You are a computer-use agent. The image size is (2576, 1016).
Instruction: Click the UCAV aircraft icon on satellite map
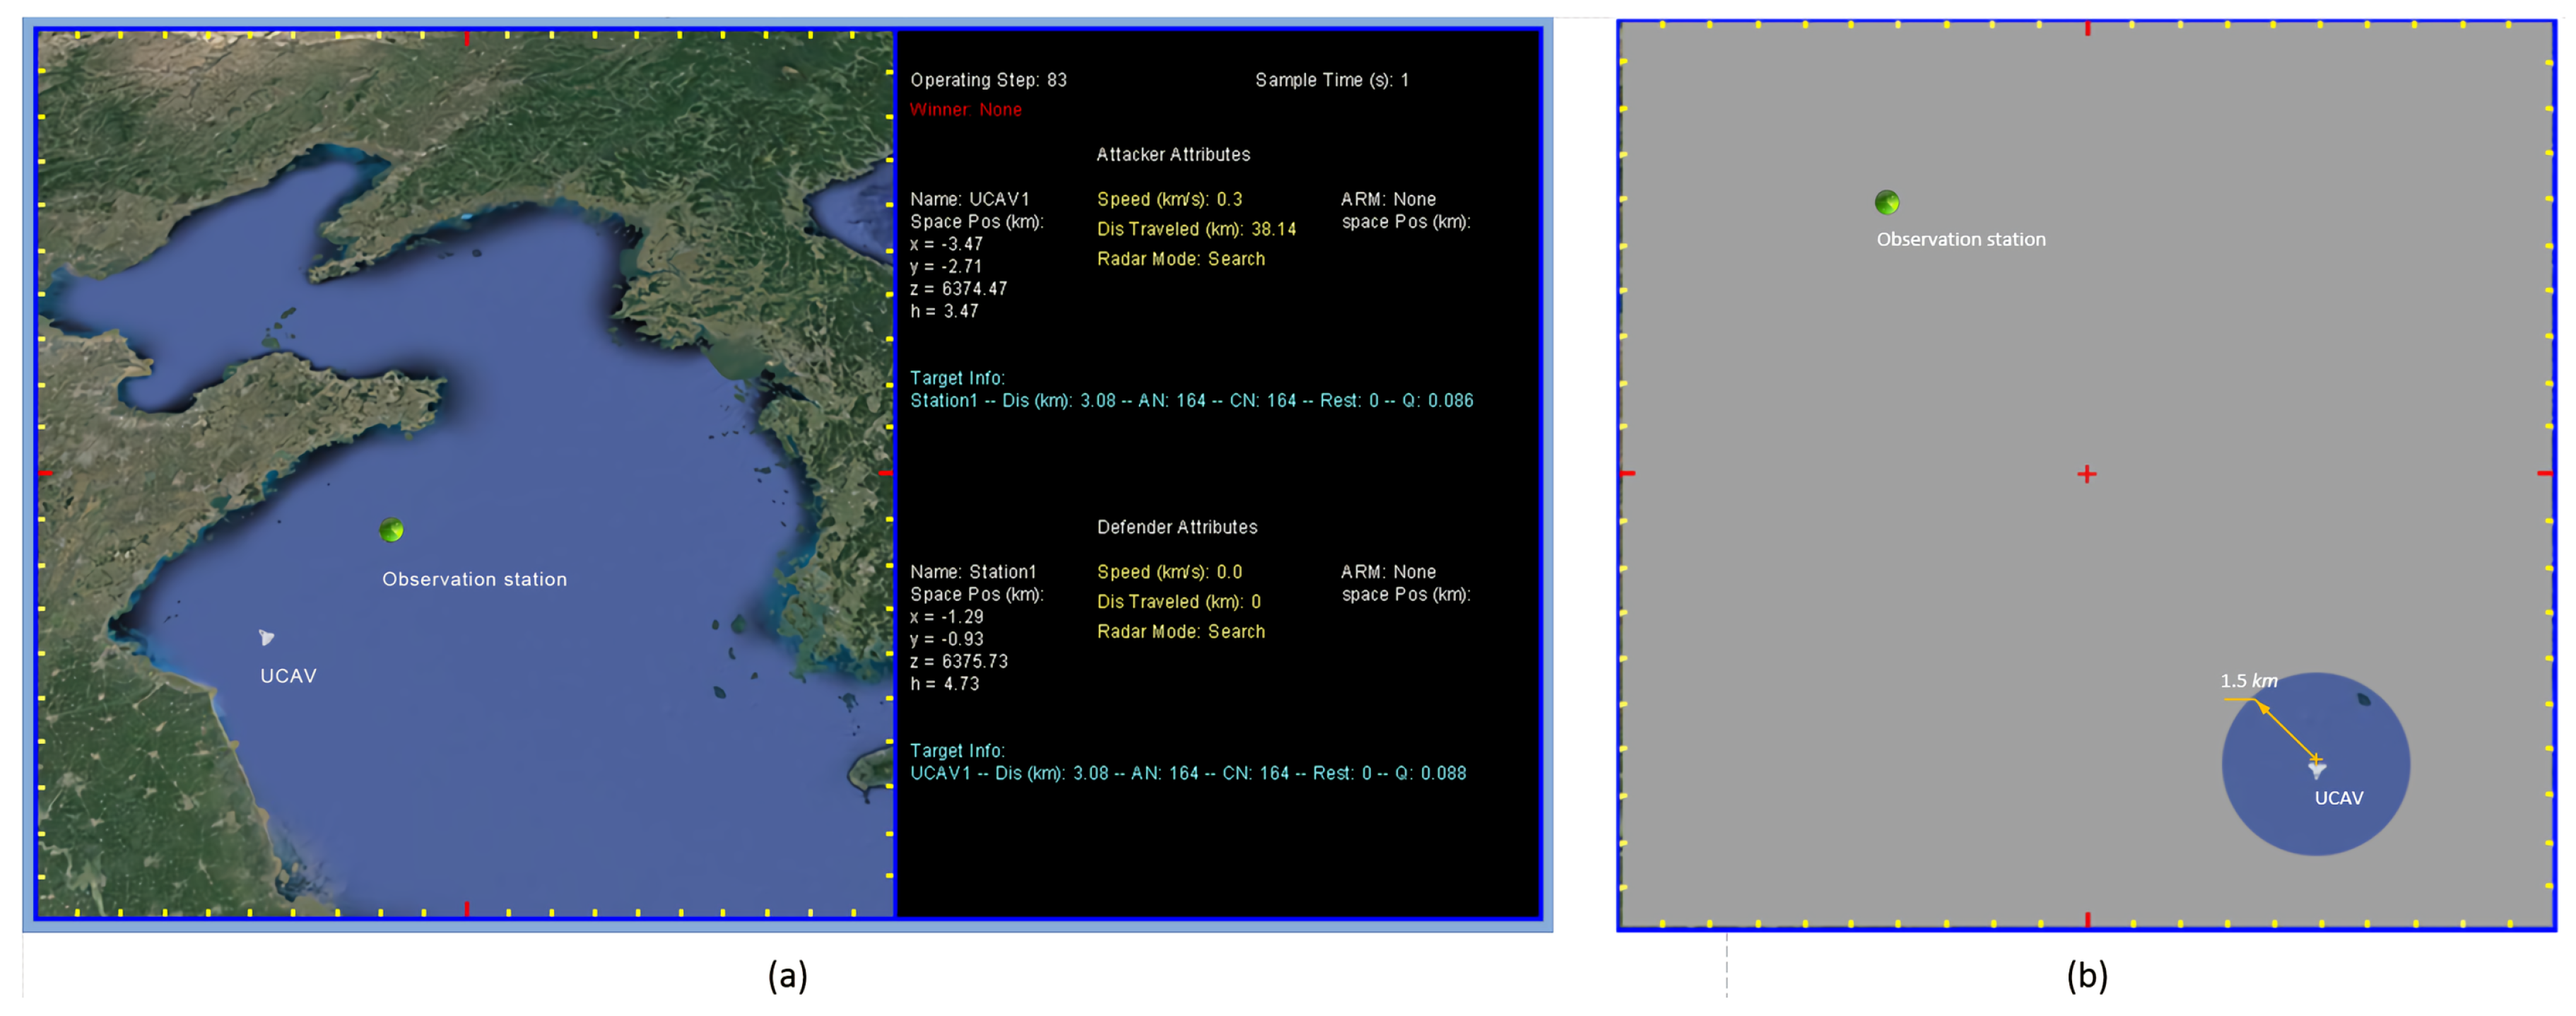click(x=266, y=637)
